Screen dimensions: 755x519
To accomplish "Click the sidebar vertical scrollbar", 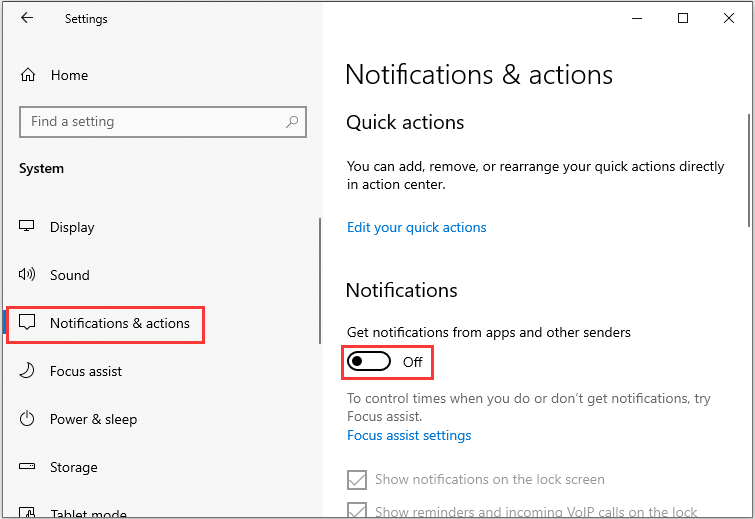I will click(x=320, y=281).
